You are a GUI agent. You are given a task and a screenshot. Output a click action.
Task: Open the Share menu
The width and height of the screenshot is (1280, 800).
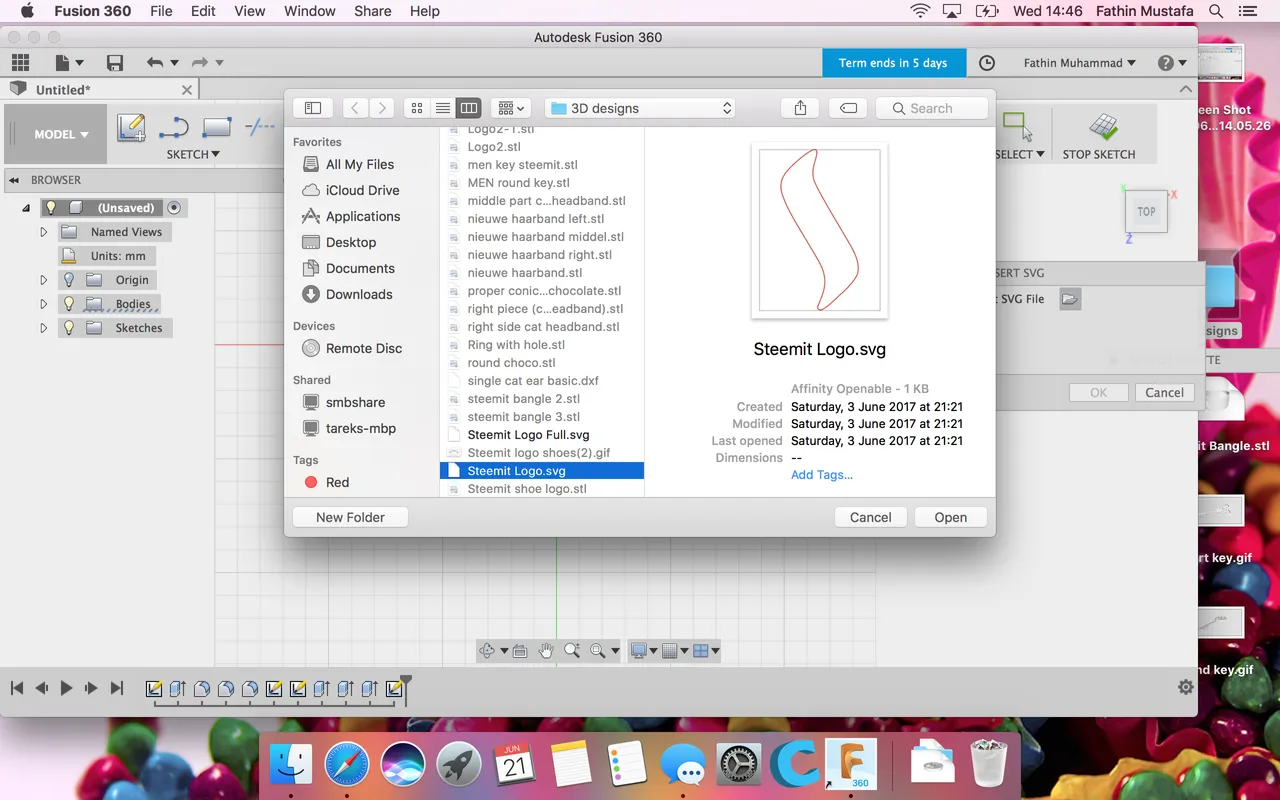point(372,11)
